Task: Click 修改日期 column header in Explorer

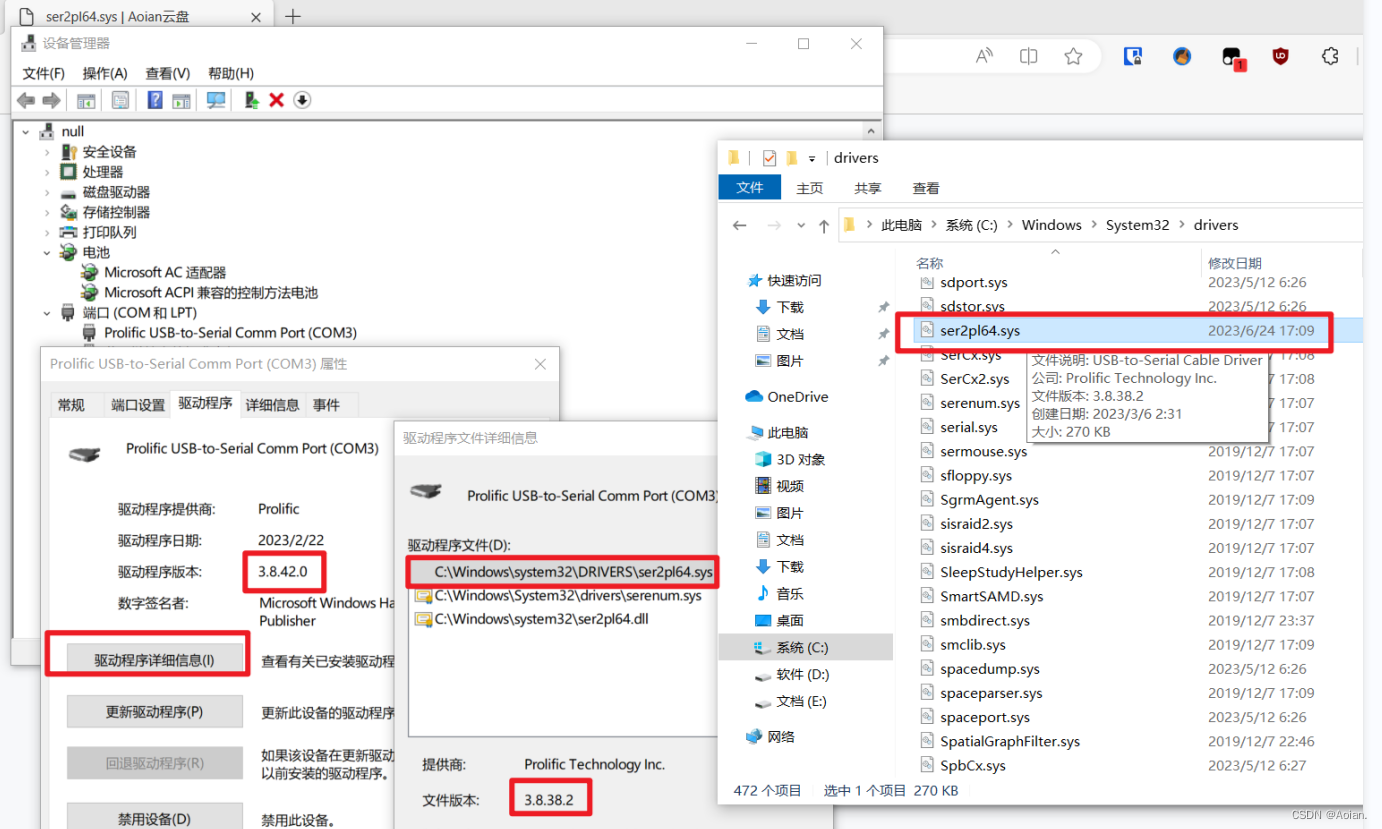Action: (x=1235, y=263)
